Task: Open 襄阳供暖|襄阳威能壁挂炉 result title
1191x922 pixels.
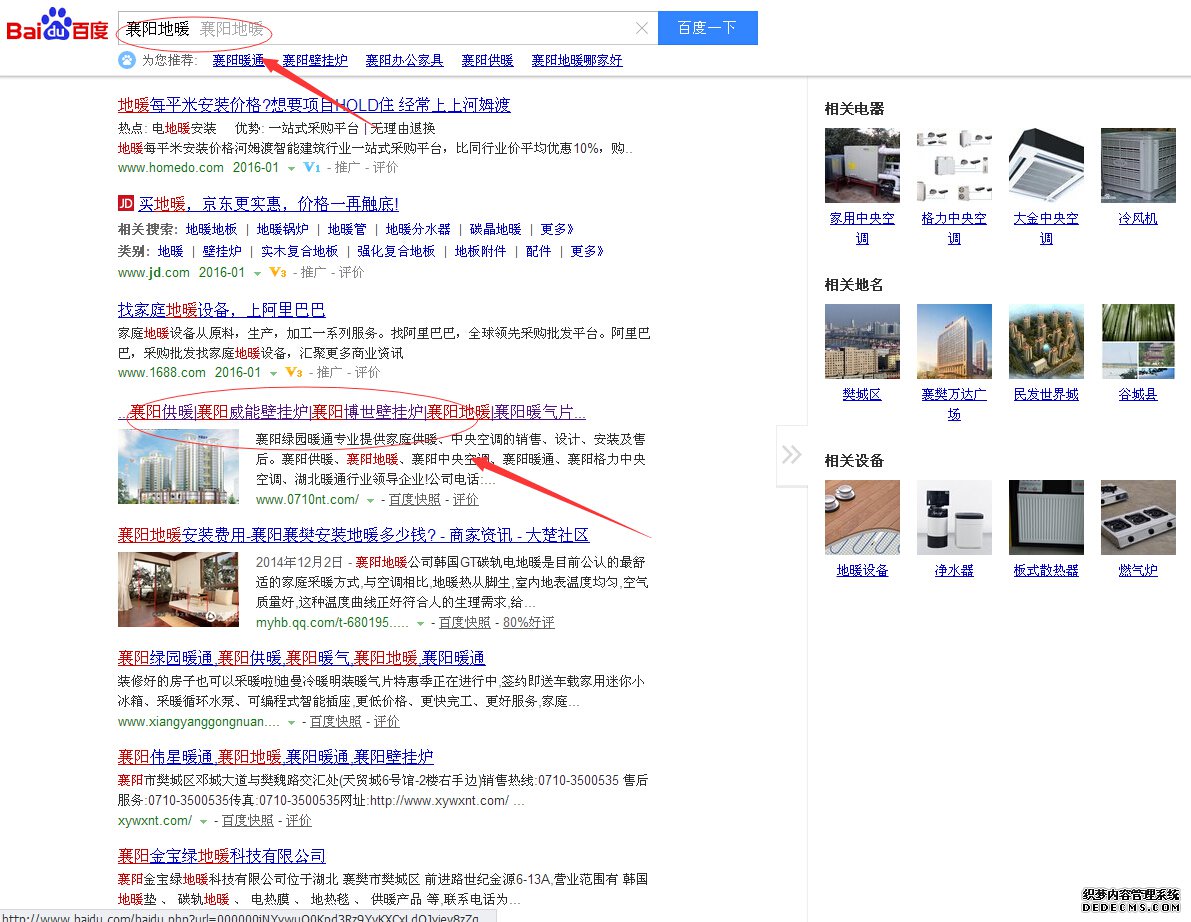Action: [352, 412]
